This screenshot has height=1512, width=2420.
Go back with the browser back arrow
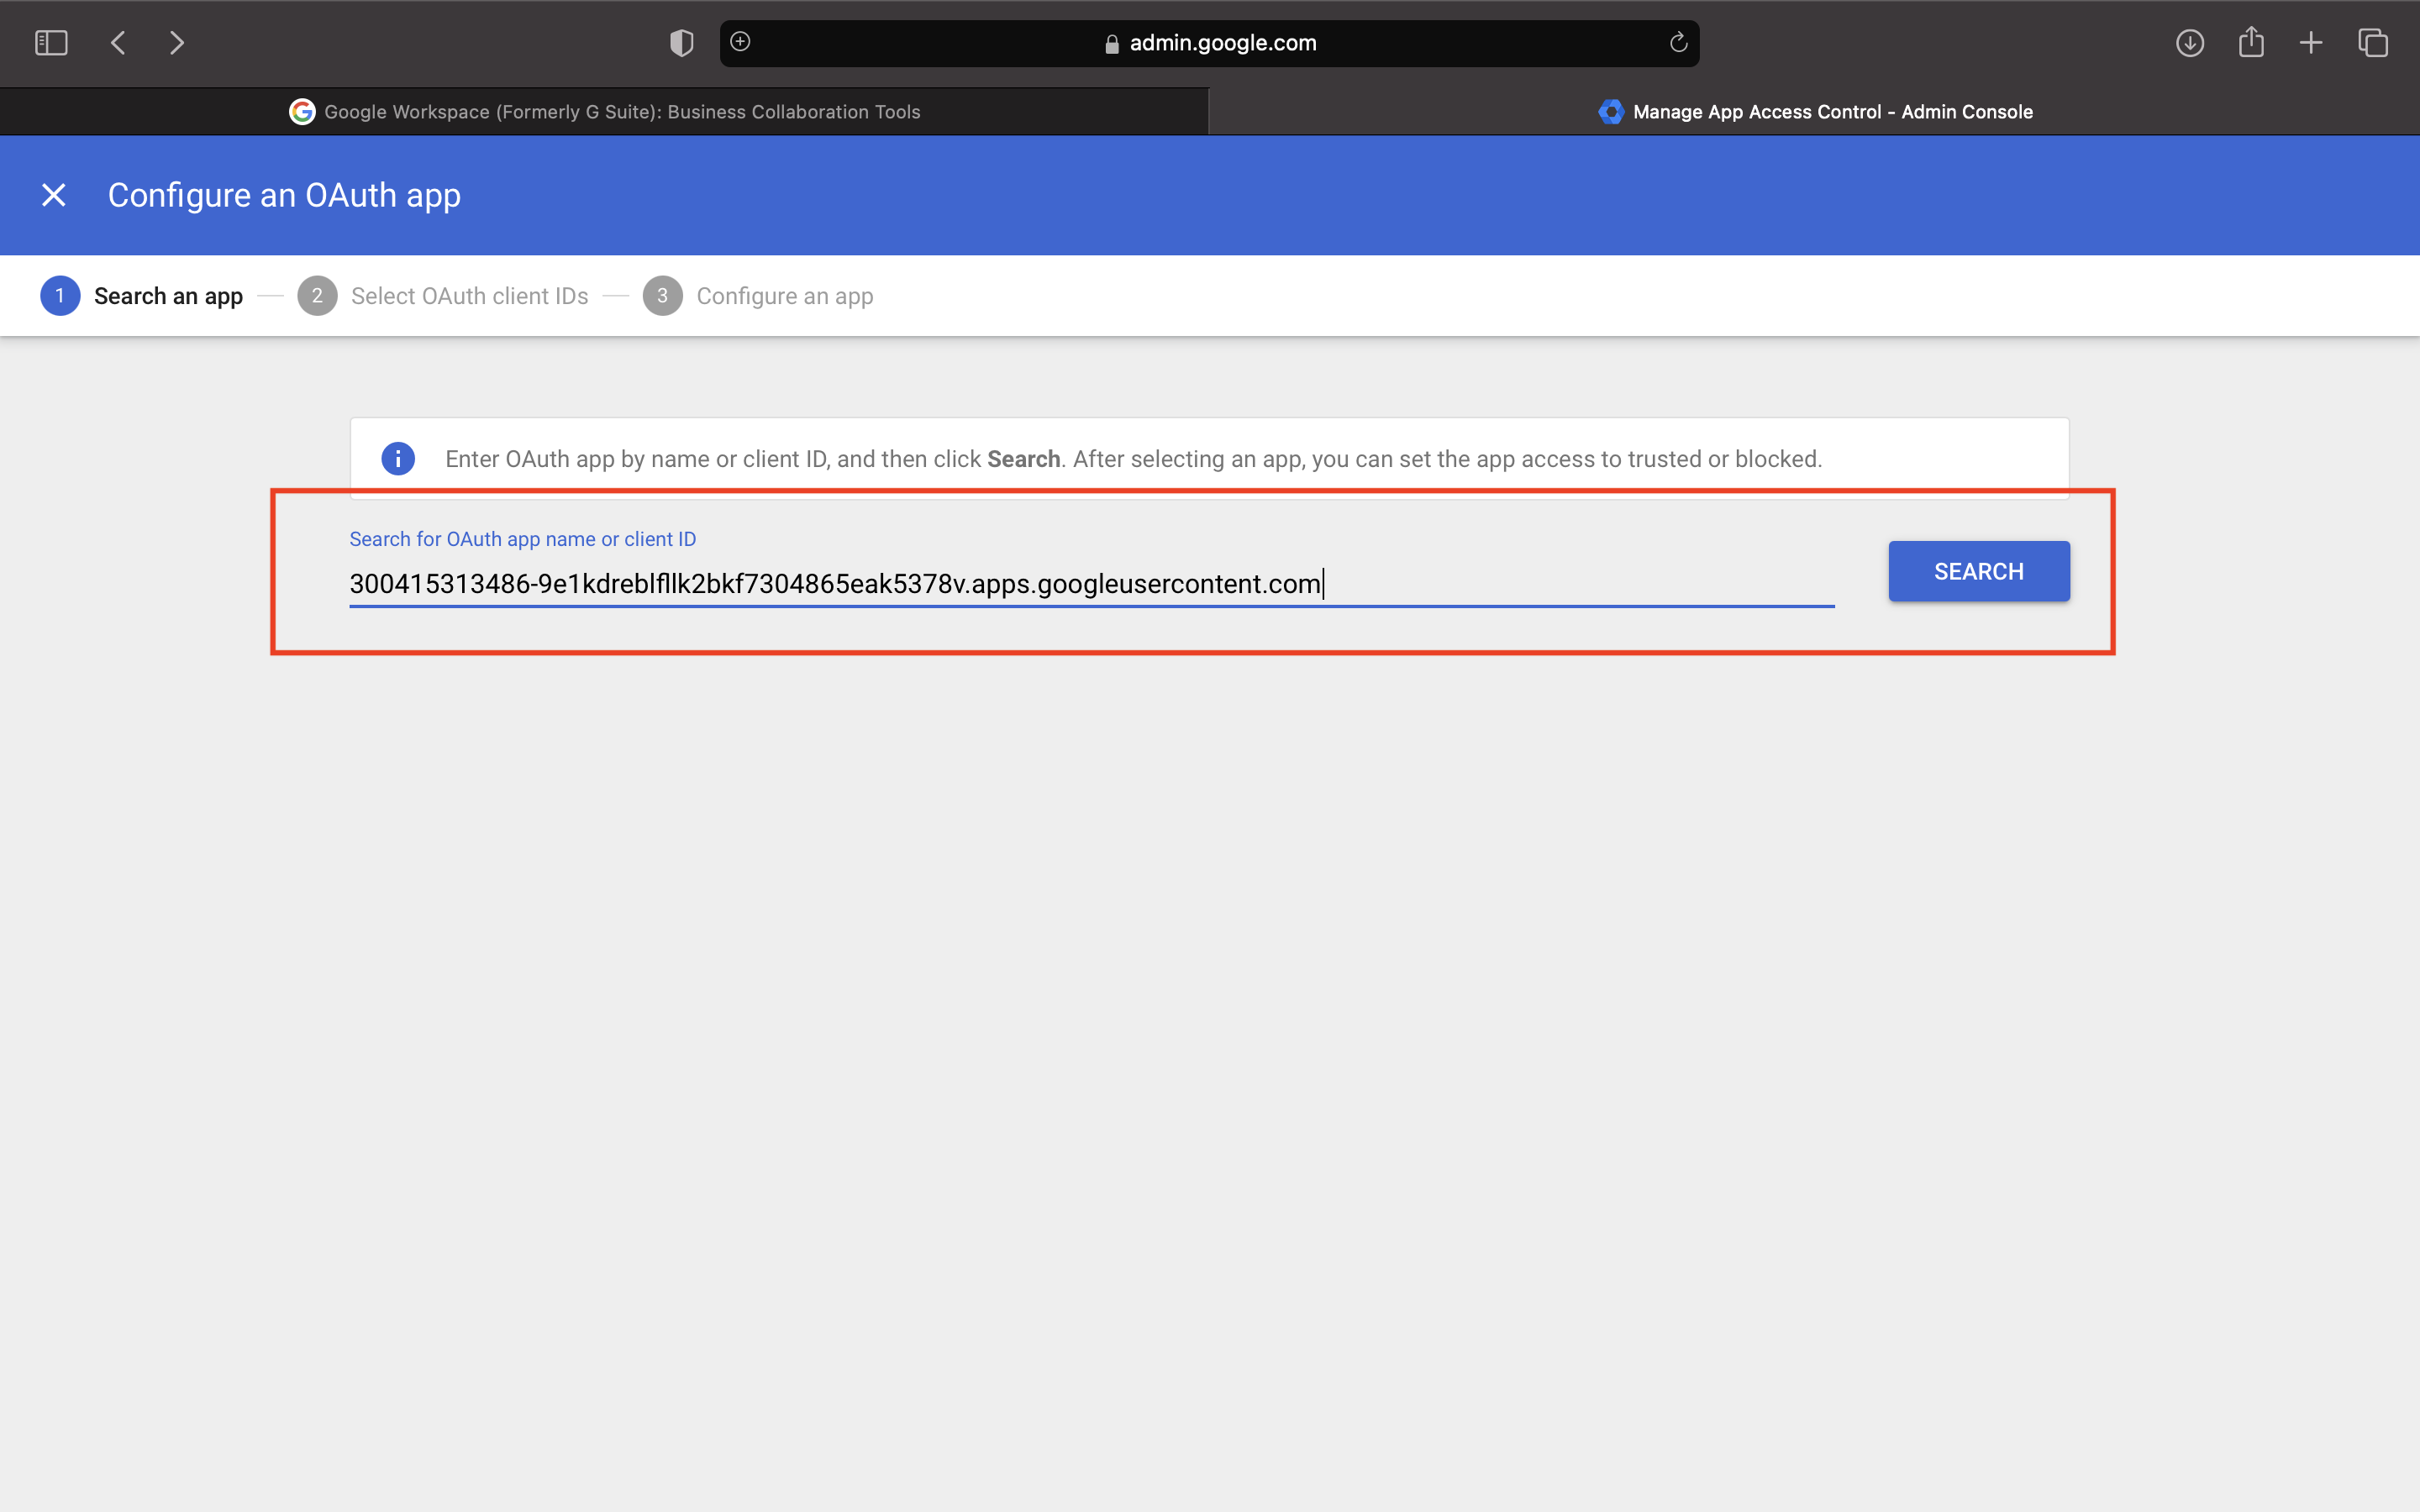[x=118, y=43]
